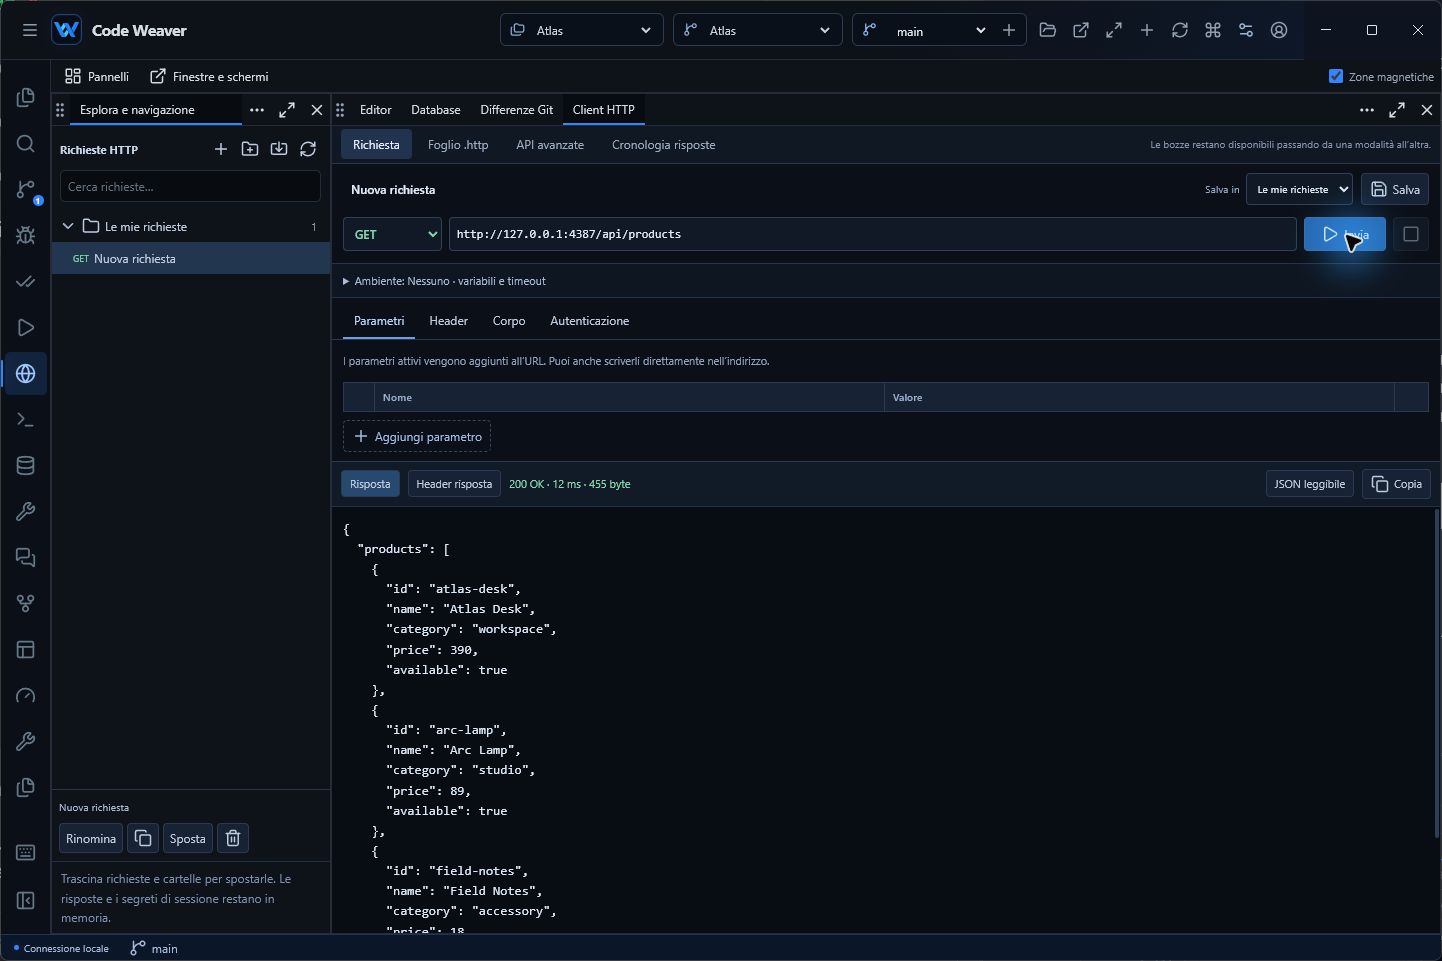Click the request URL input field
Image resolution: width=1442 pixels, height=961 pixels.
[873, 234]
